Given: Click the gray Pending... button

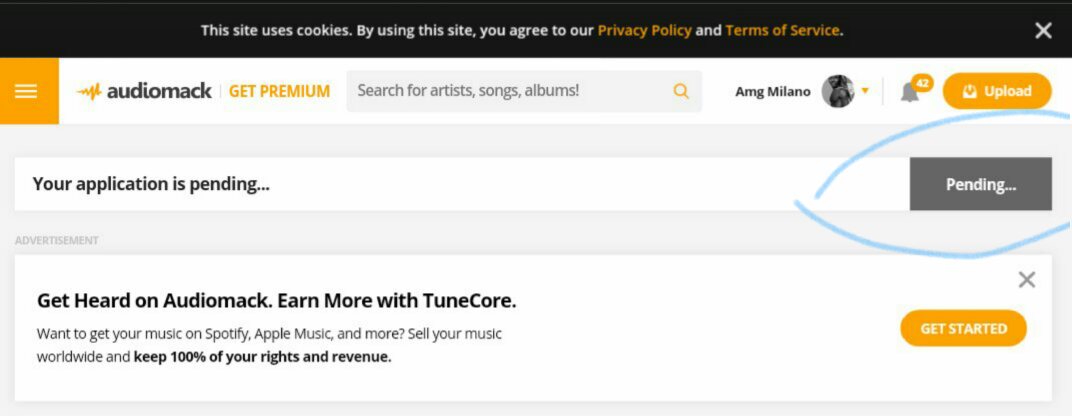Looking at the screenshot, I should pos(980,184).
